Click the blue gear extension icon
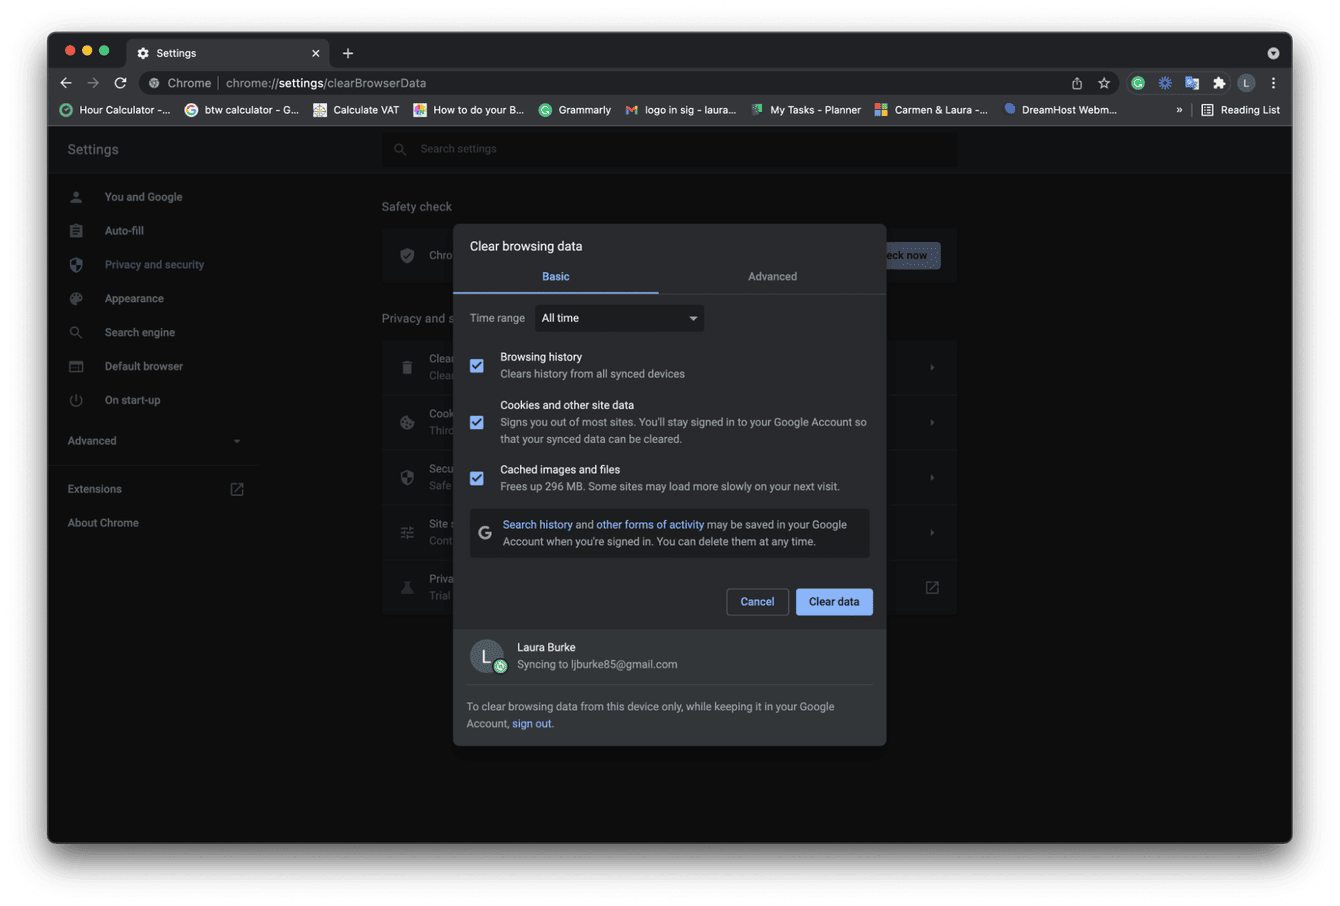The width and height of the screenshot is (1340, 906). [1164, 83]
